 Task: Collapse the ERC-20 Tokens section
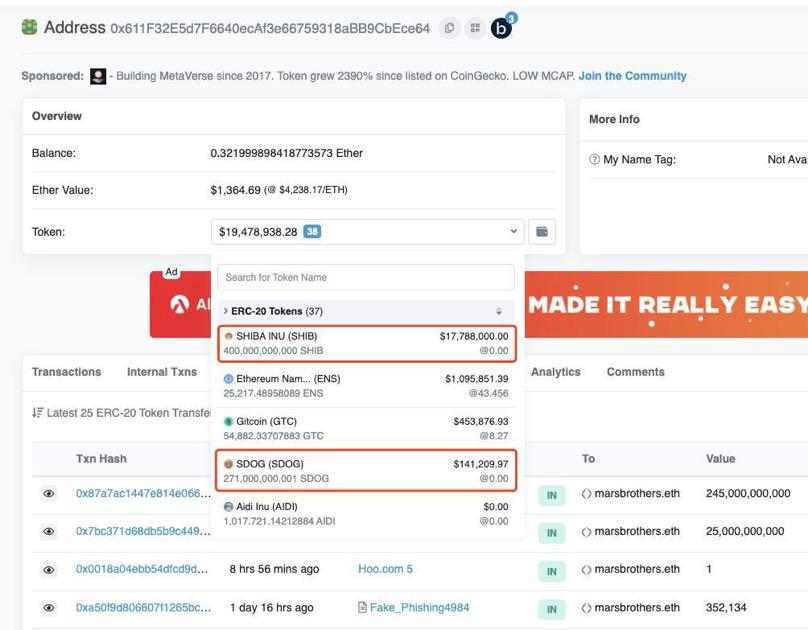pyautogui.click(x=225, y=310)
